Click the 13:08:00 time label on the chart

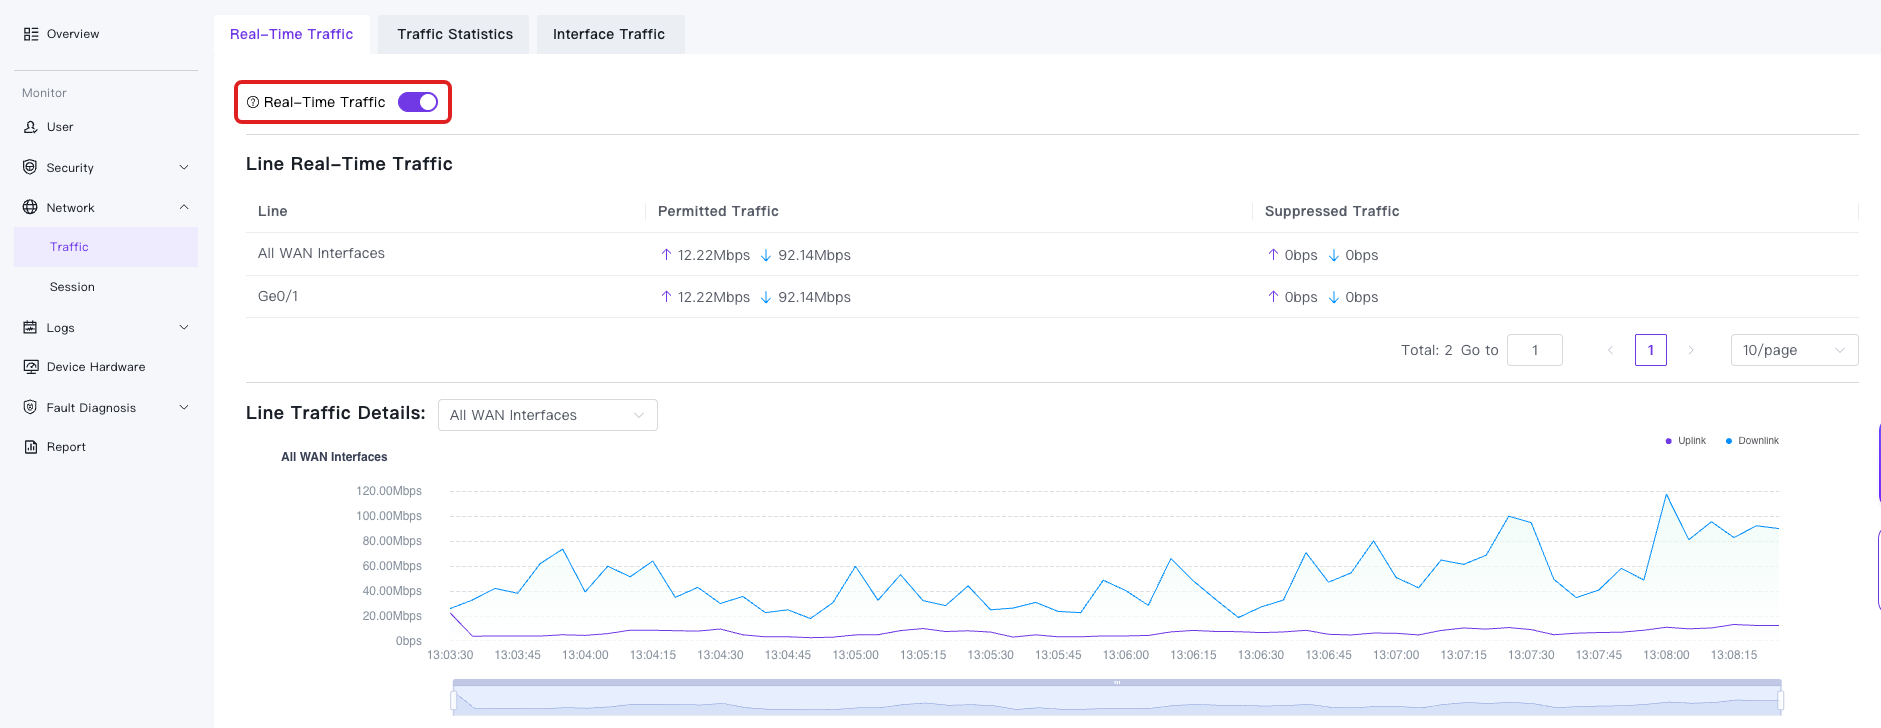(x=1666, y=655)
